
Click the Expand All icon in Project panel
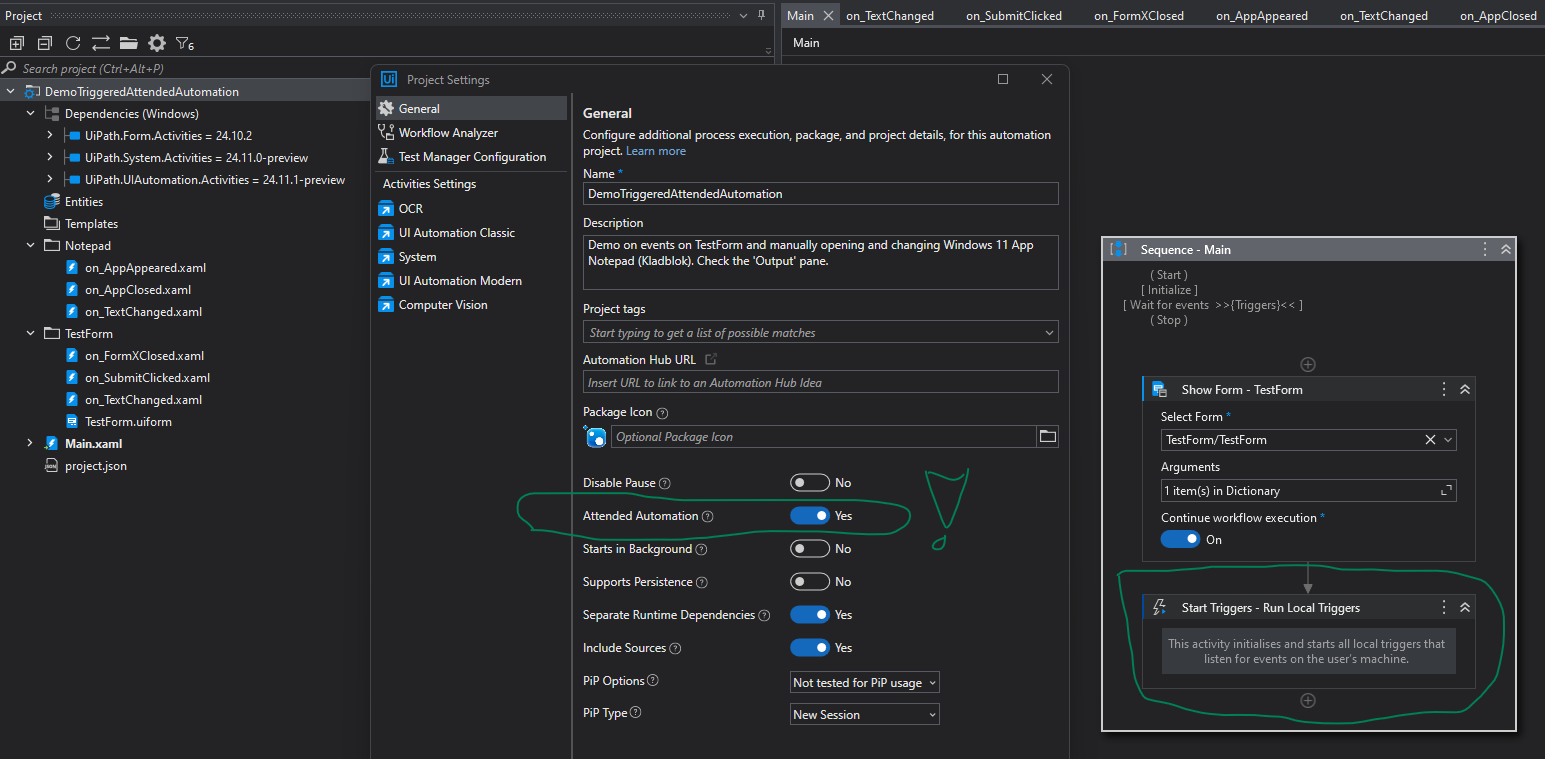17,43
